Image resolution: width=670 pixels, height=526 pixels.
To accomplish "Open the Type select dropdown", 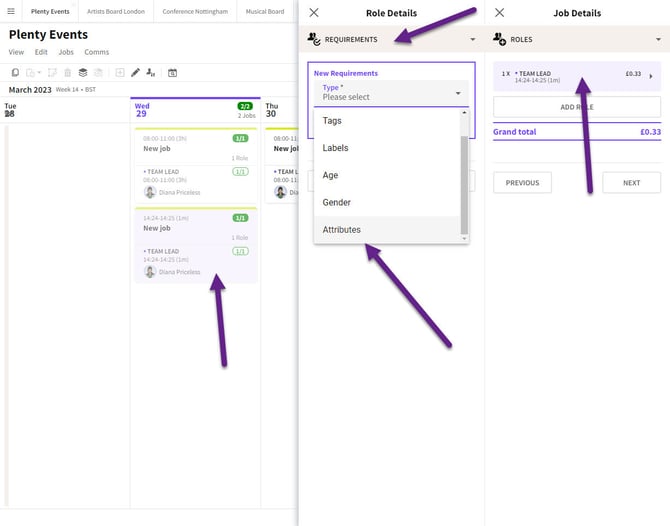I will (390, 93).
